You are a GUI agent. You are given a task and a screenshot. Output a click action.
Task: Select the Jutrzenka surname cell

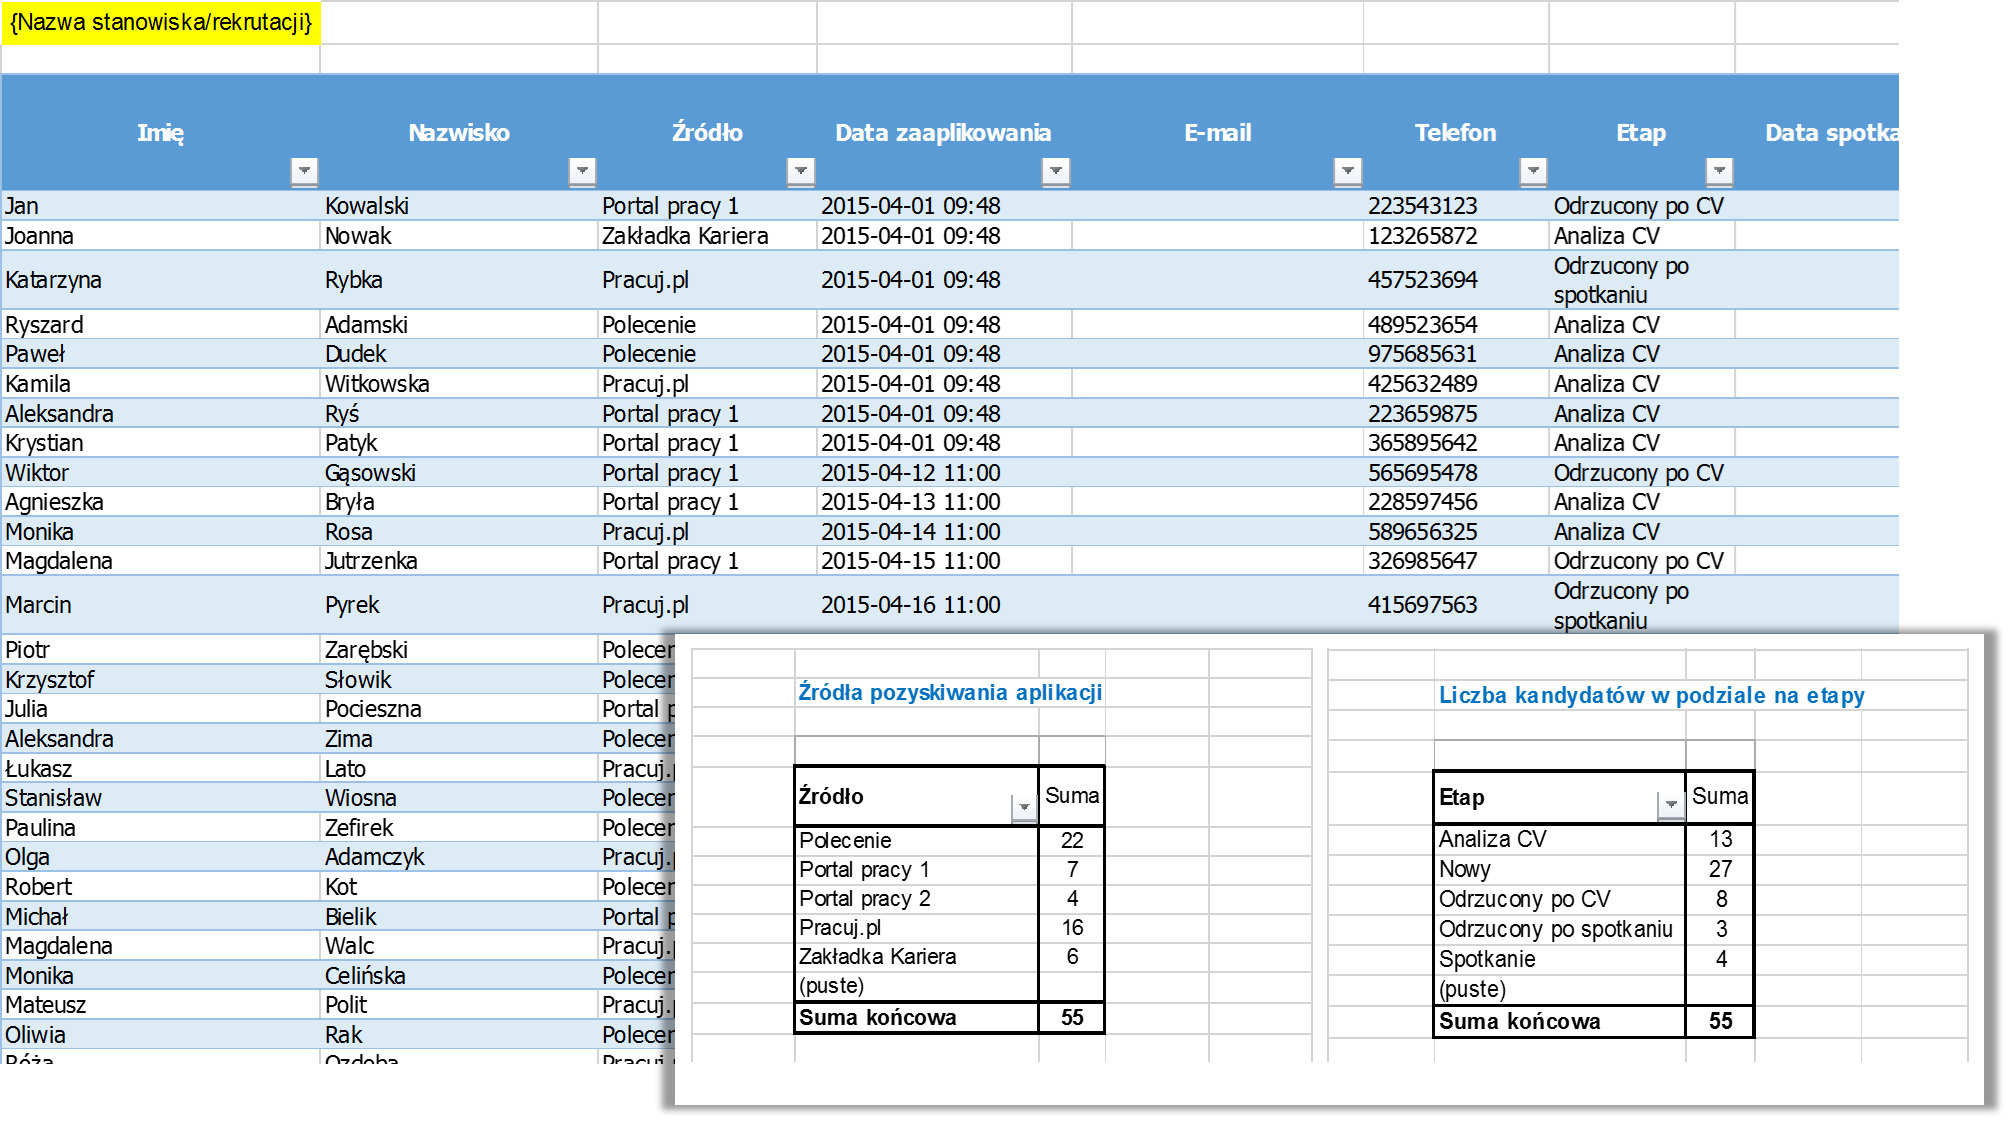pyautogui.click(x=459, y=561)
